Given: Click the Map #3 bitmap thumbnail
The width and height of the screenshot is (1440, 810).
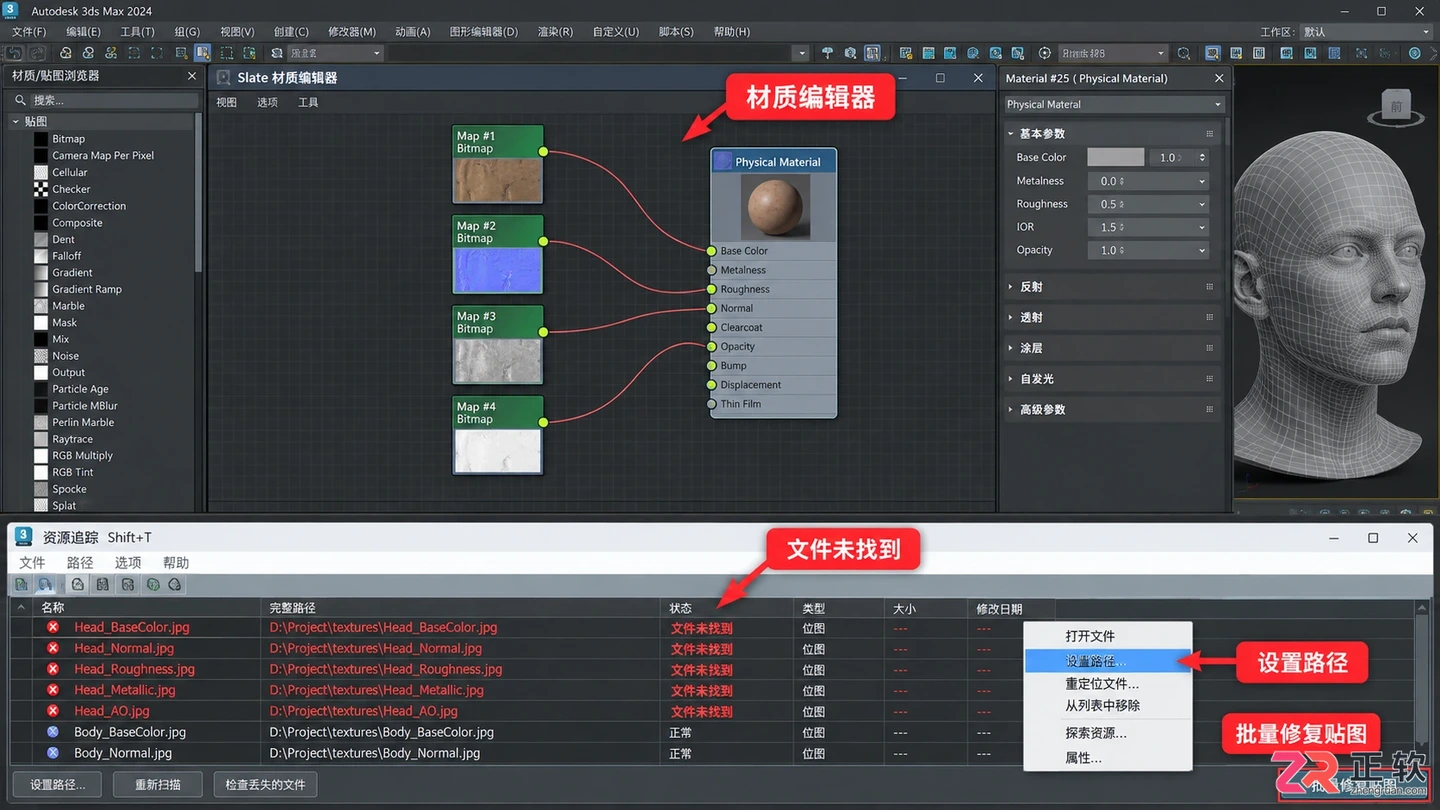Looking at the screenshot, I should [x=498, y=360].
